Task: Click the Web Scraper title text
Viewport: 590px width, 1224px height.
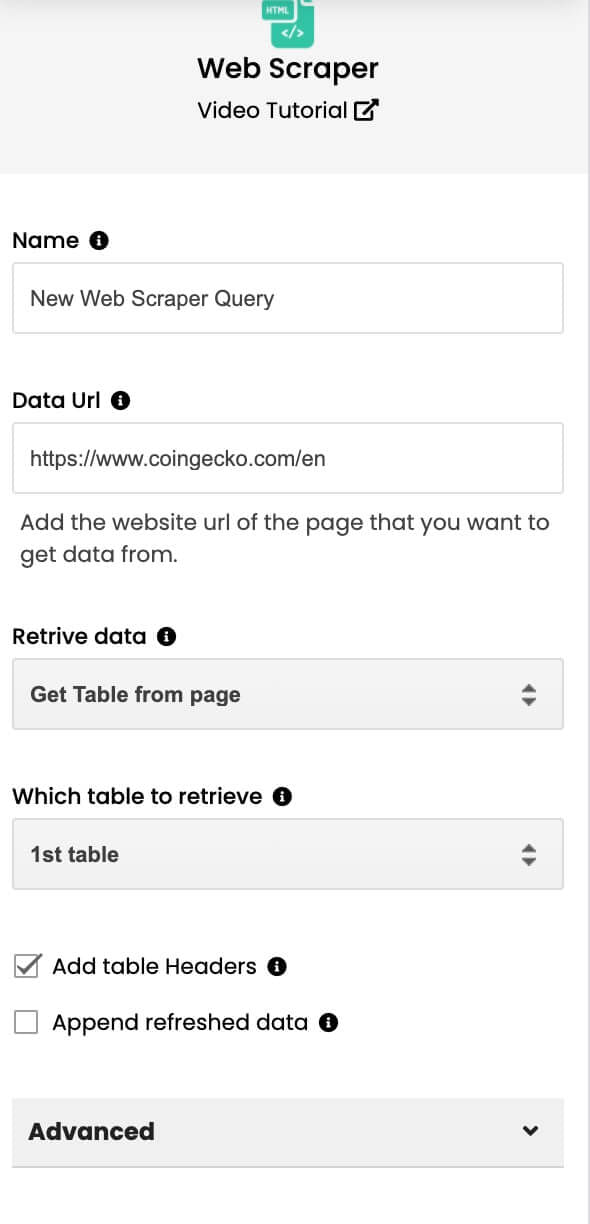Action: tap(288, 68)
